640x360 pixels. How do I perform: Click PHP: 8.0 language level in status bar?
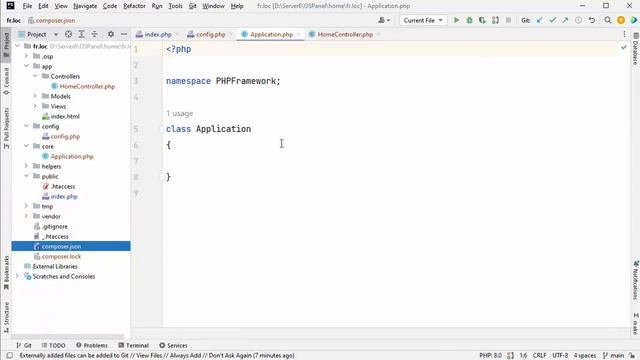(491, 356)
